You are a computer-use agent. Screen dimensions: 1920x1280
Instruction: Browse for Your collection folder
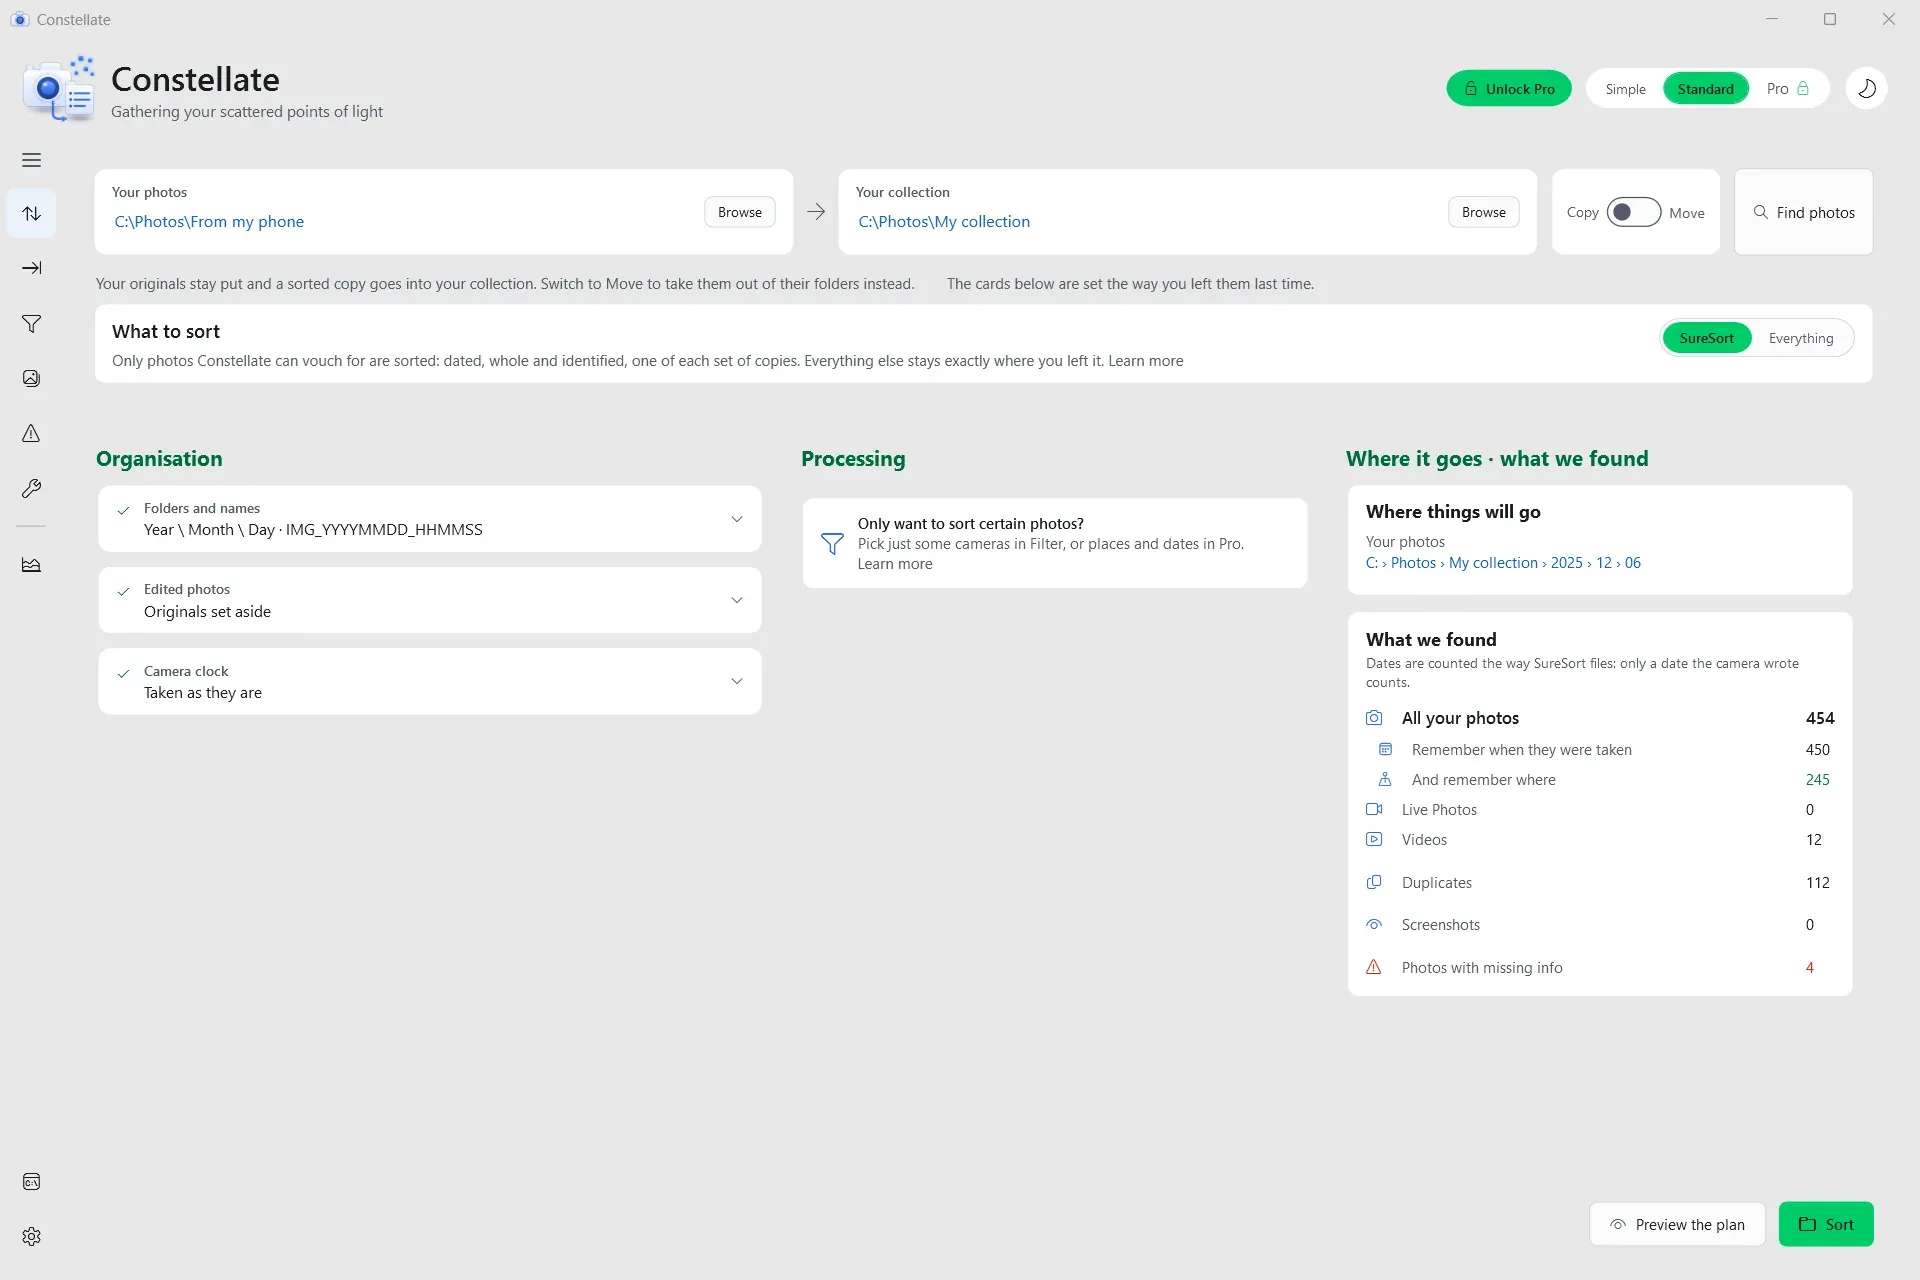(1483, 212)
